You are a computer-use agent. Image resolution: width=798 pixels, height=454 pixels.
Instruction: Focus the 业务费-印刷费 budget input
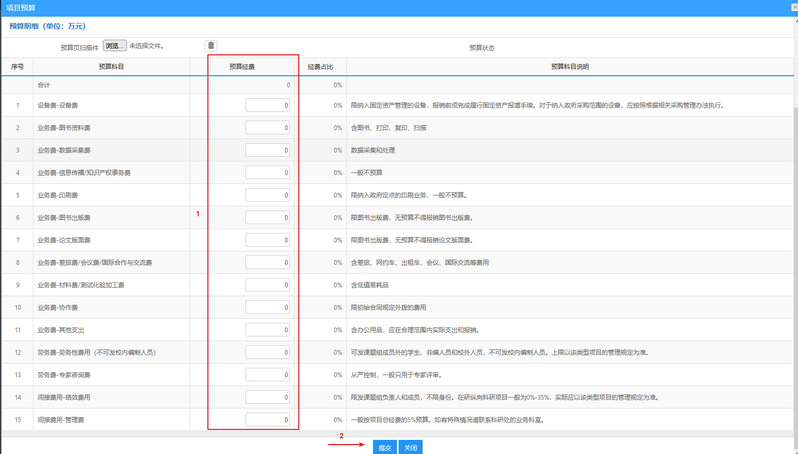pos(267,195)
